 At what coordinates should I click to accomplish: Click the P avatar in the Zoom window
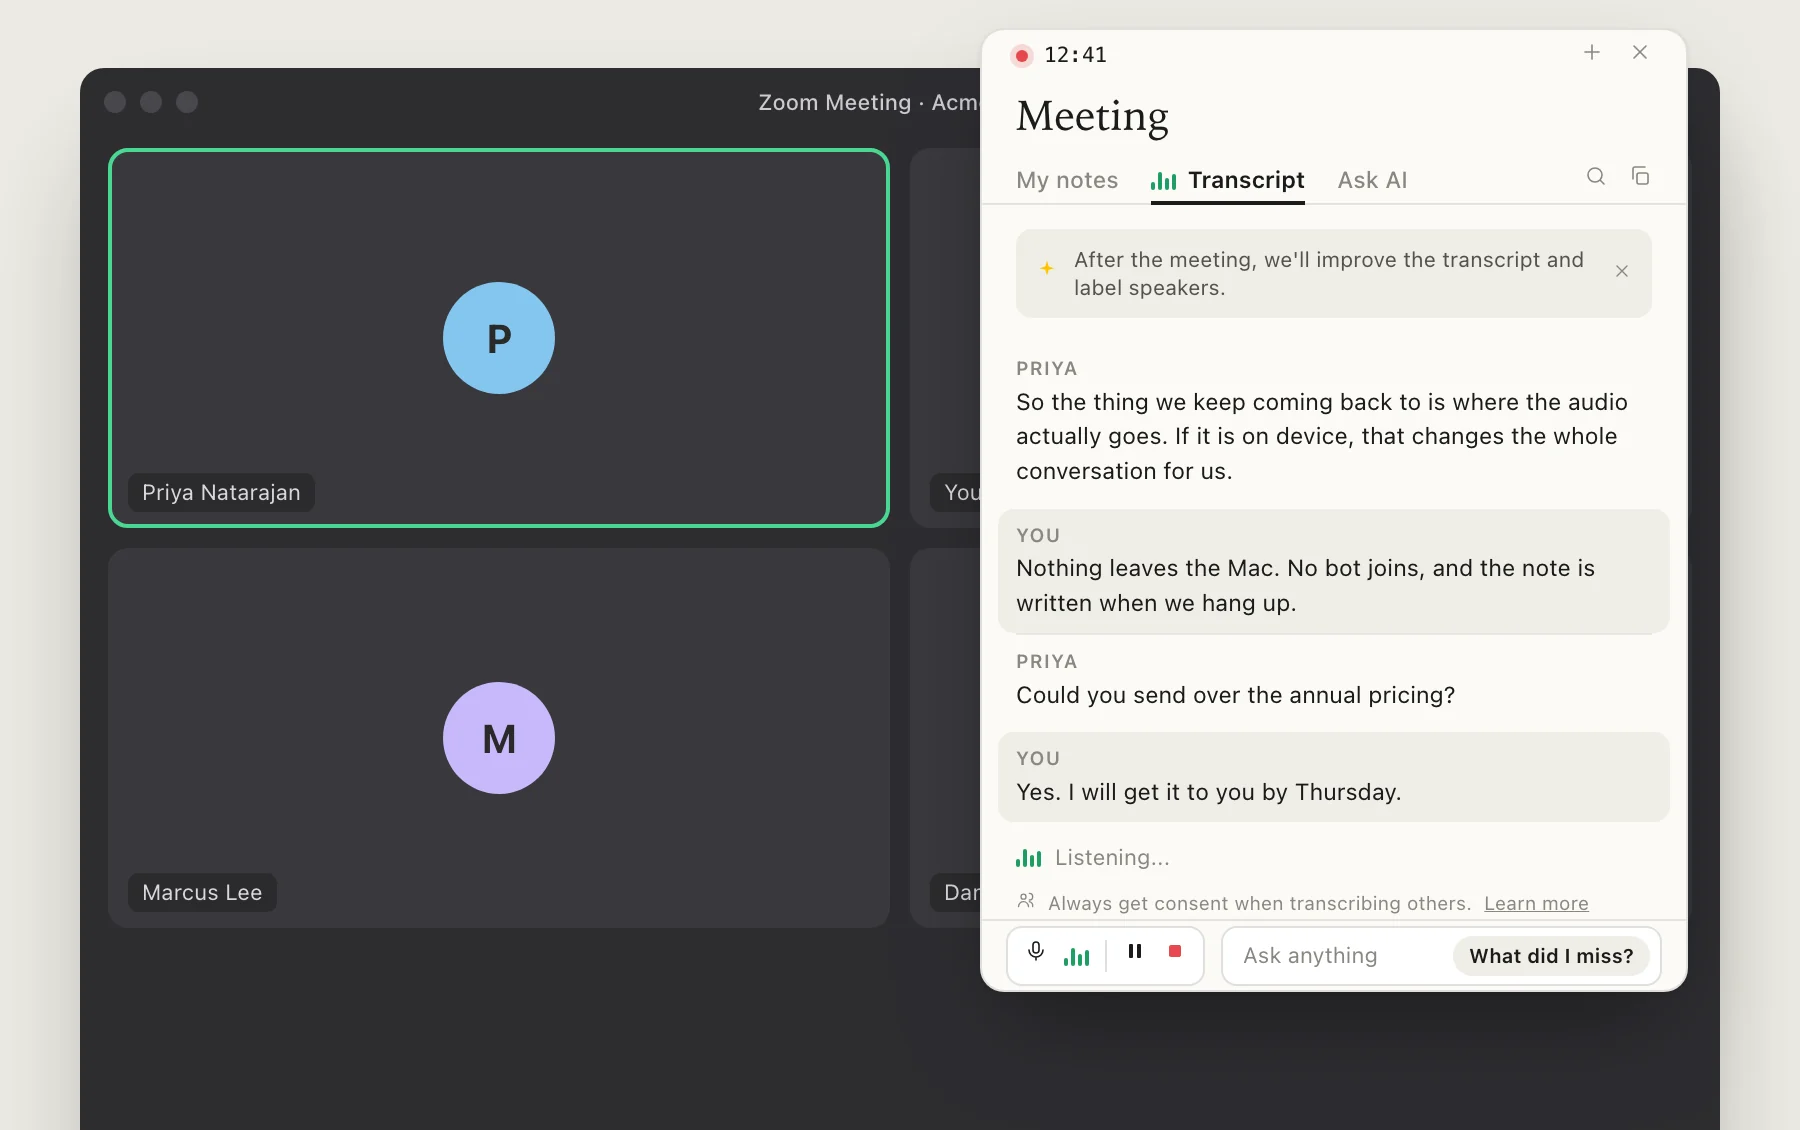[499, 338]
